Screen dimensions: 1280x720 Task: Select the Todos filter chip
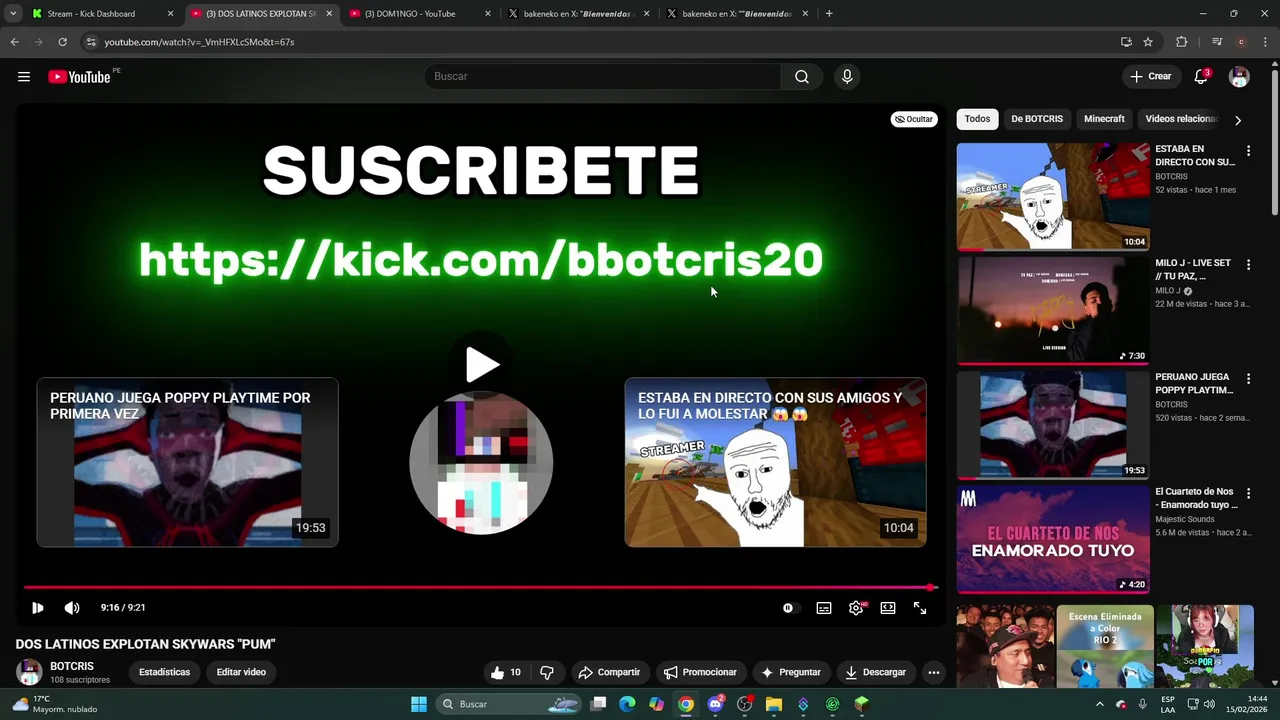coord(977,119)
